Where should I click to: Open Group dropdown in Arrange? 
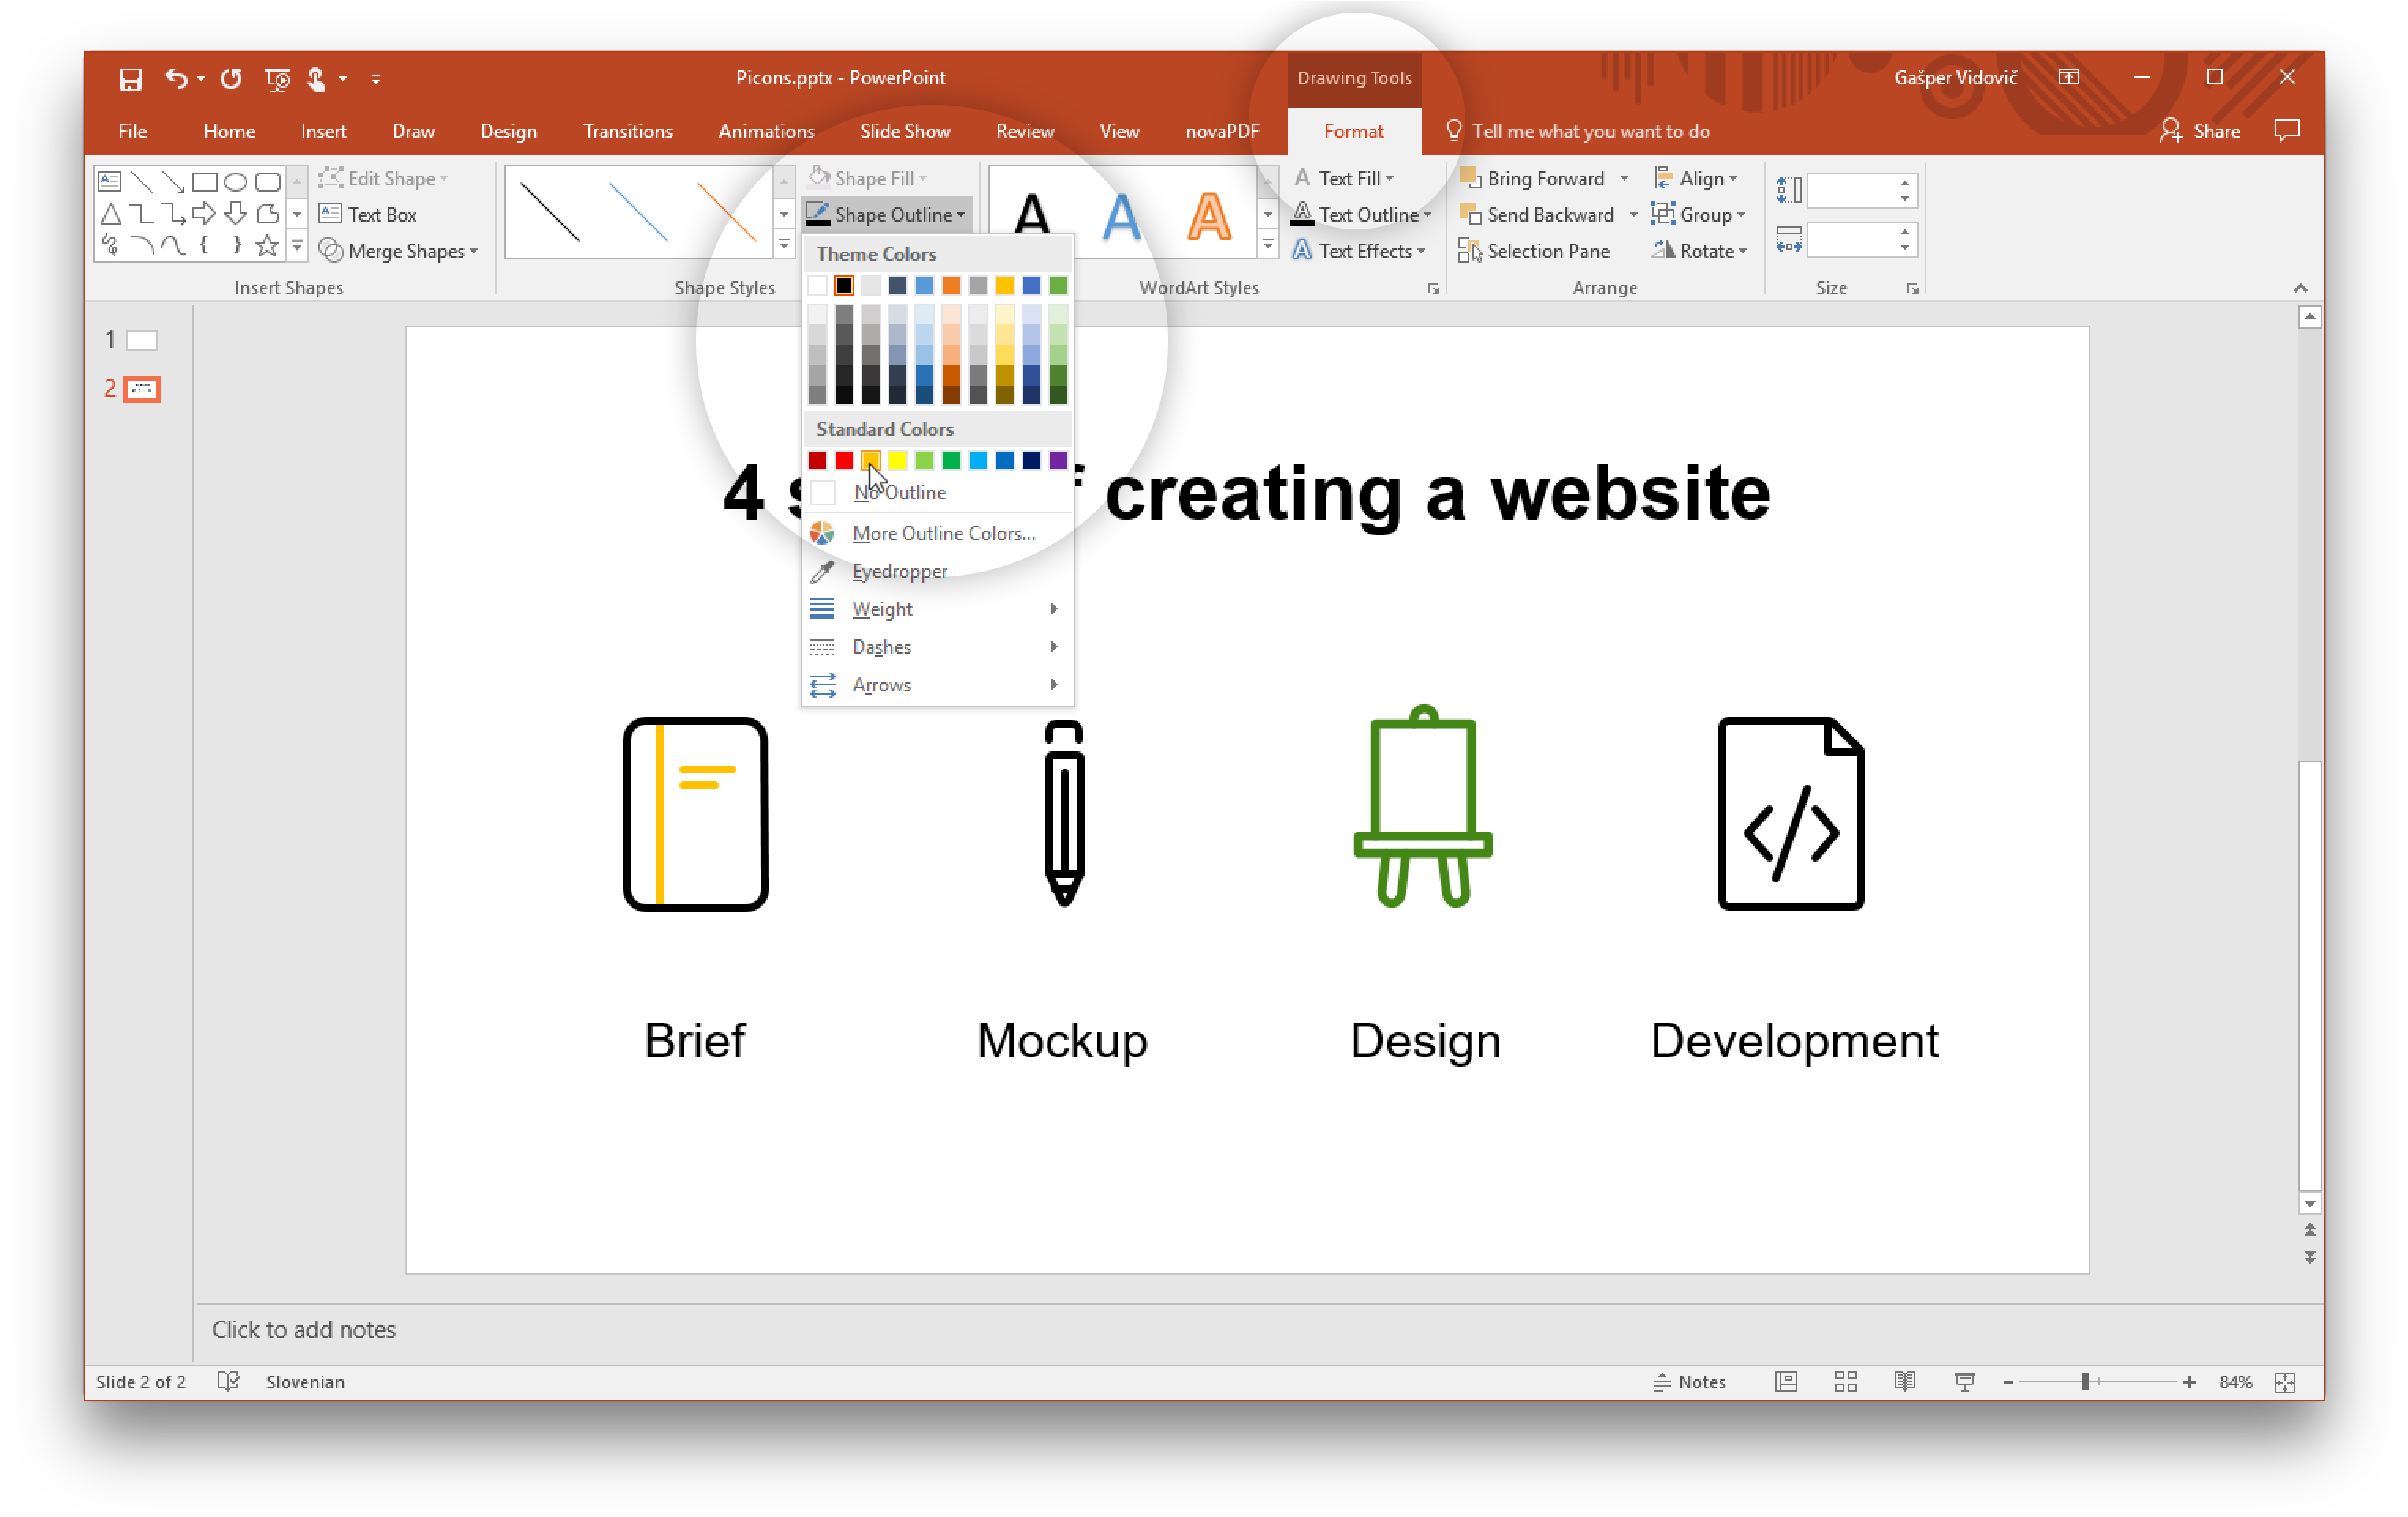pos(1698,214)
